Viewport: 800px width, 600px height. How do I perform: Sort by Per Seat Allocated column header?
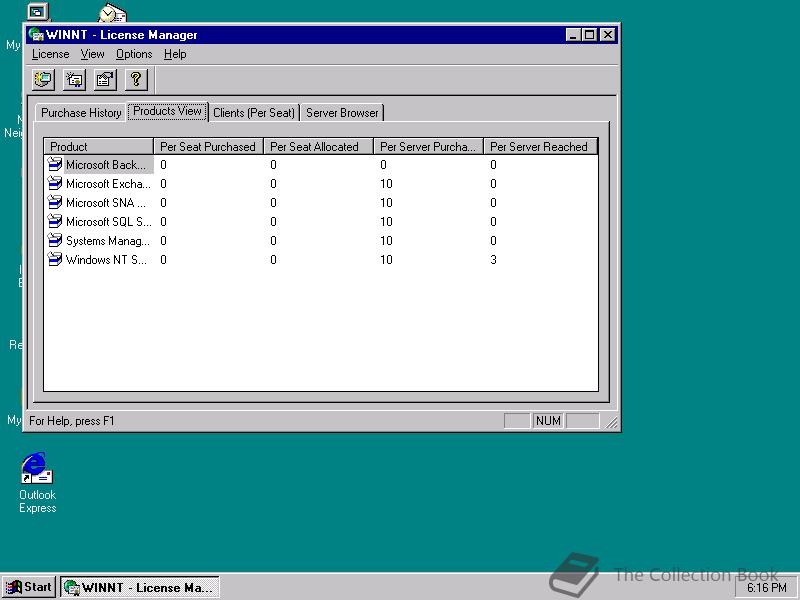coord(318,146)
